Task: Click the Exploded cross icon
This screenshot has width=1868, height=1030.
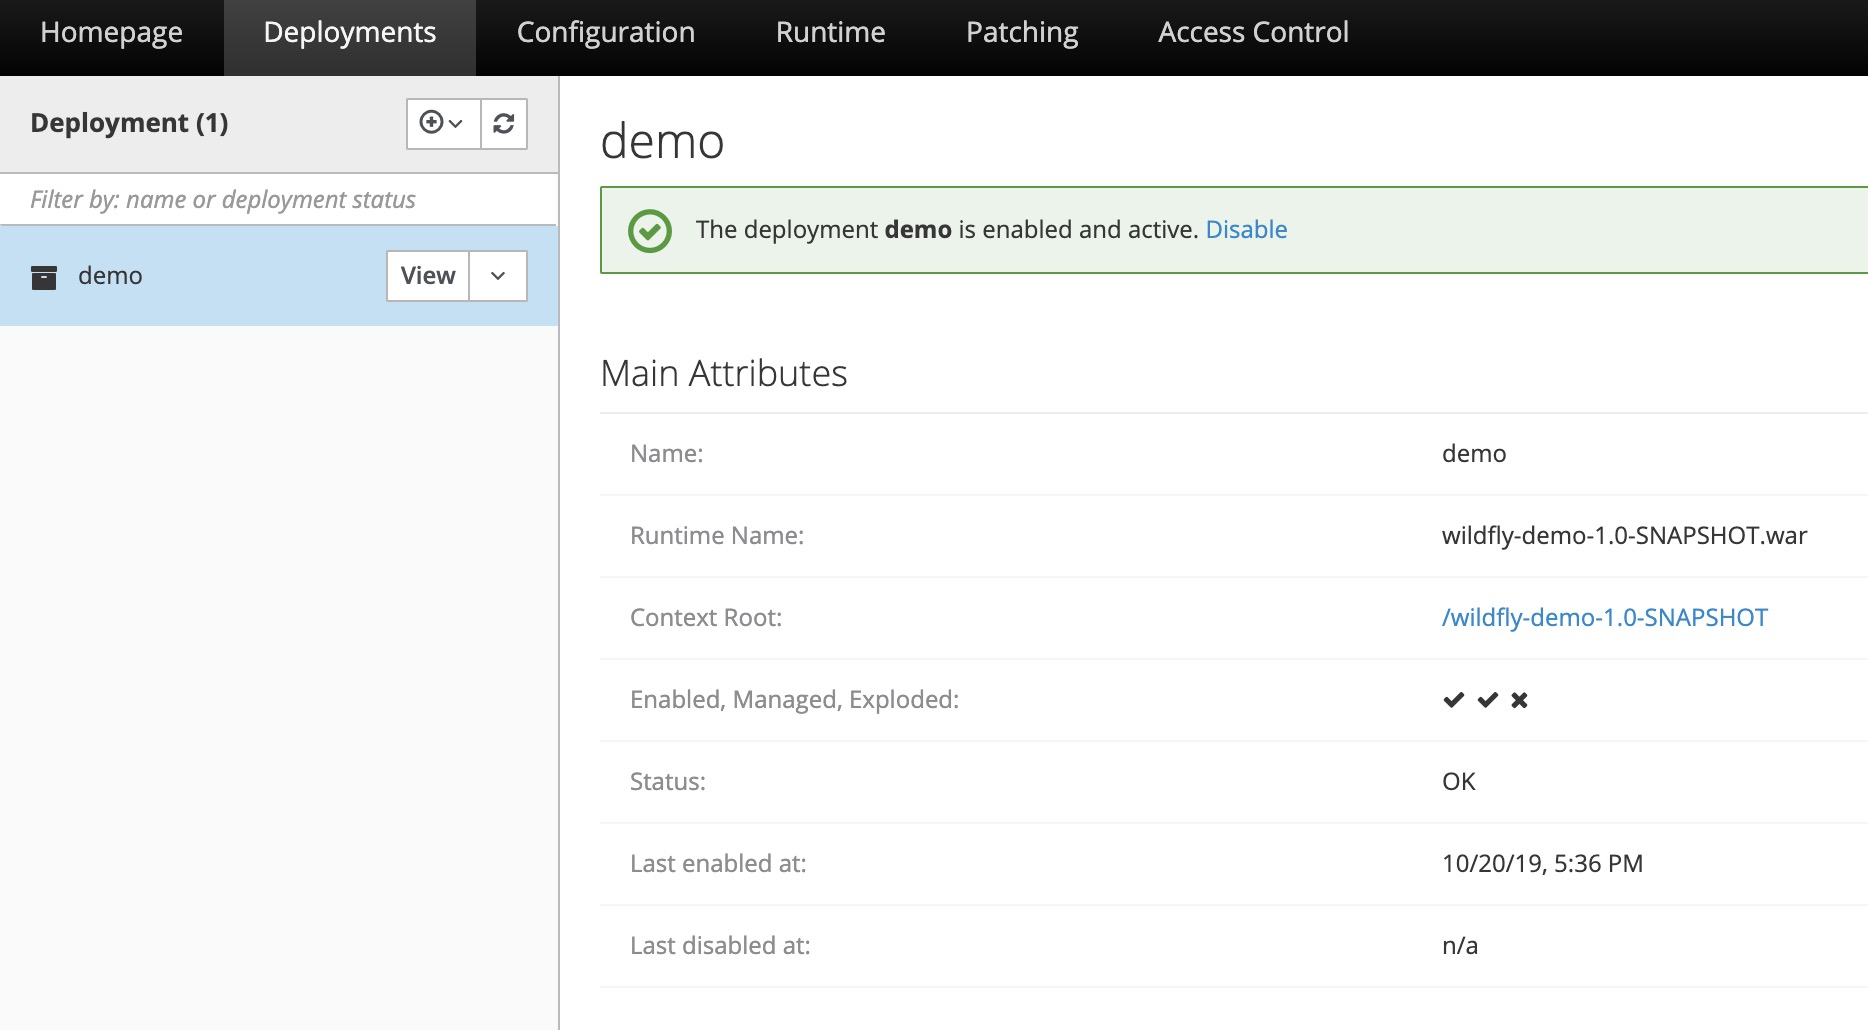Action: coord(1519,700)
